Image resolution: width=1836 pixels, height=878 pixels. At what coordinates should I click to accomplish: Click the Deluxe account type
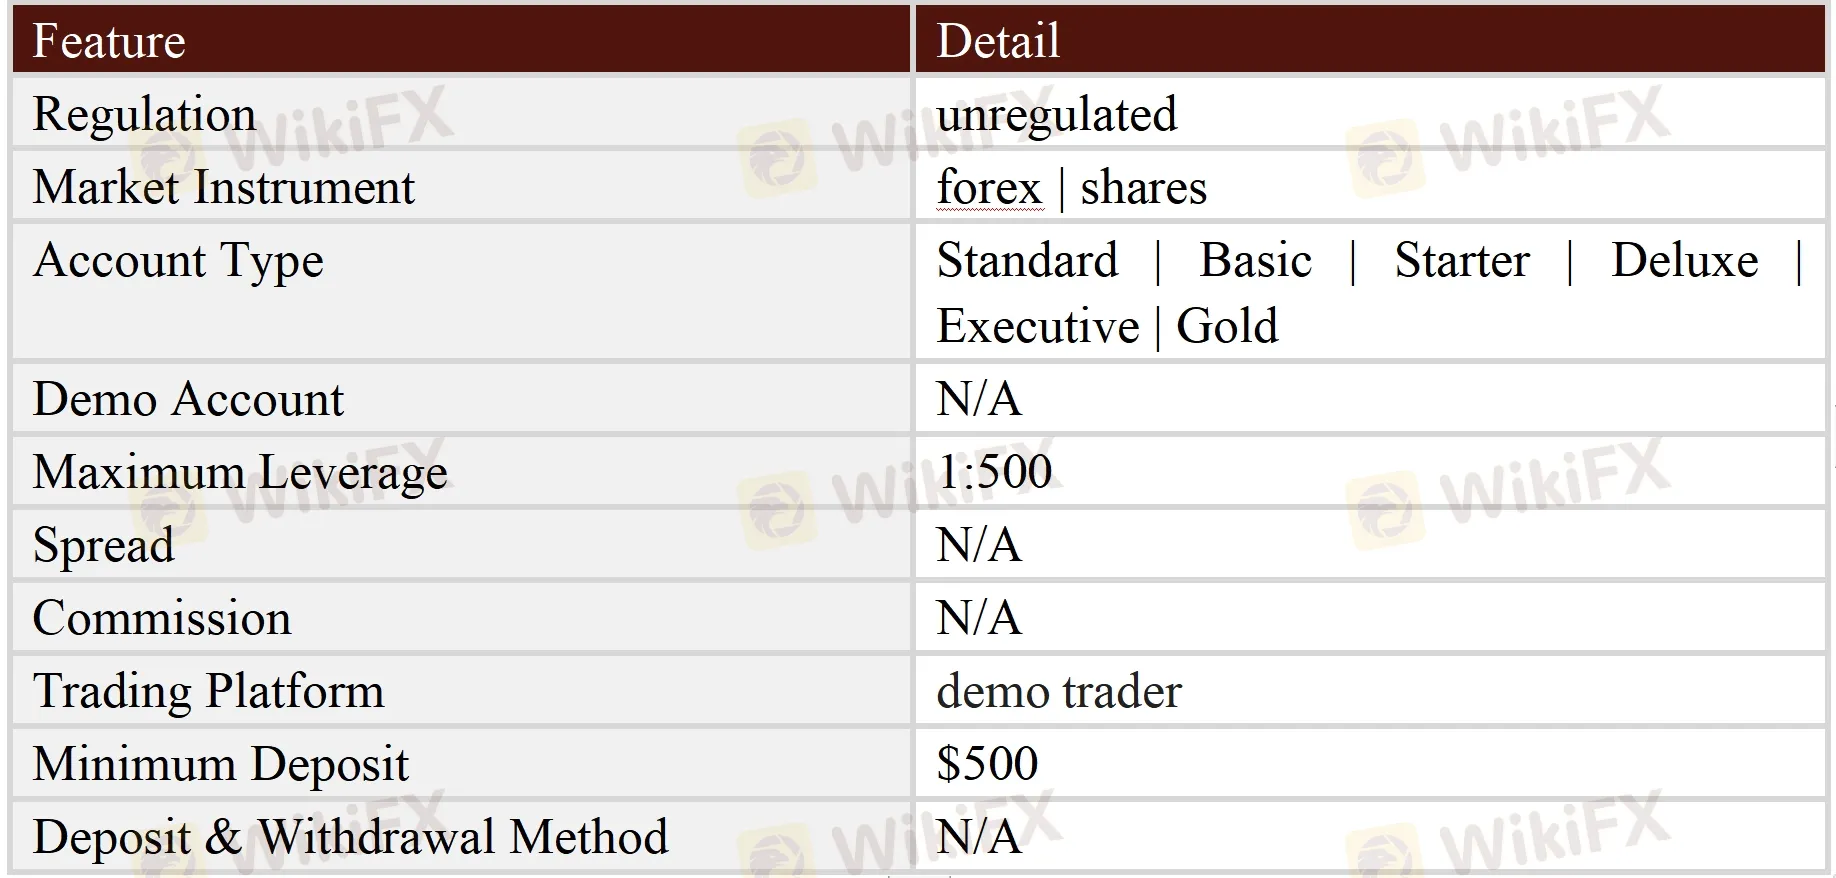1684,261
